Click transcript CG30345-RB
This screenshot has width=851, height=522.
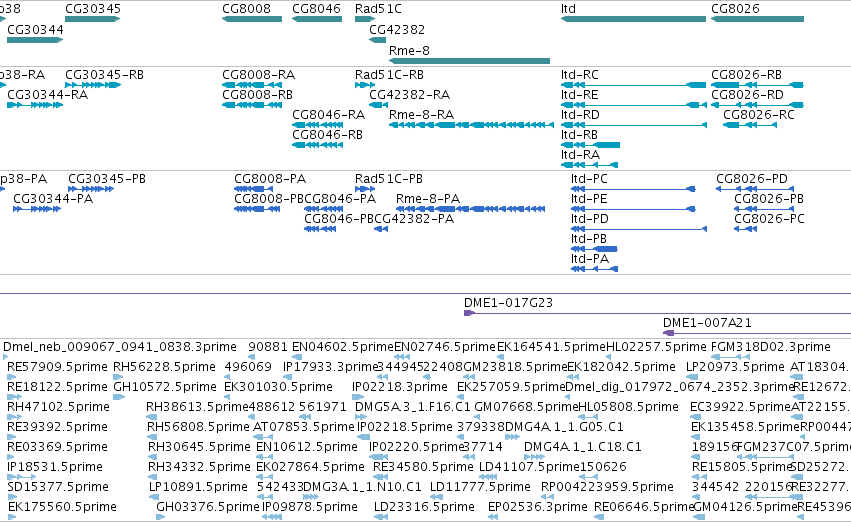[x=93, y=85]
